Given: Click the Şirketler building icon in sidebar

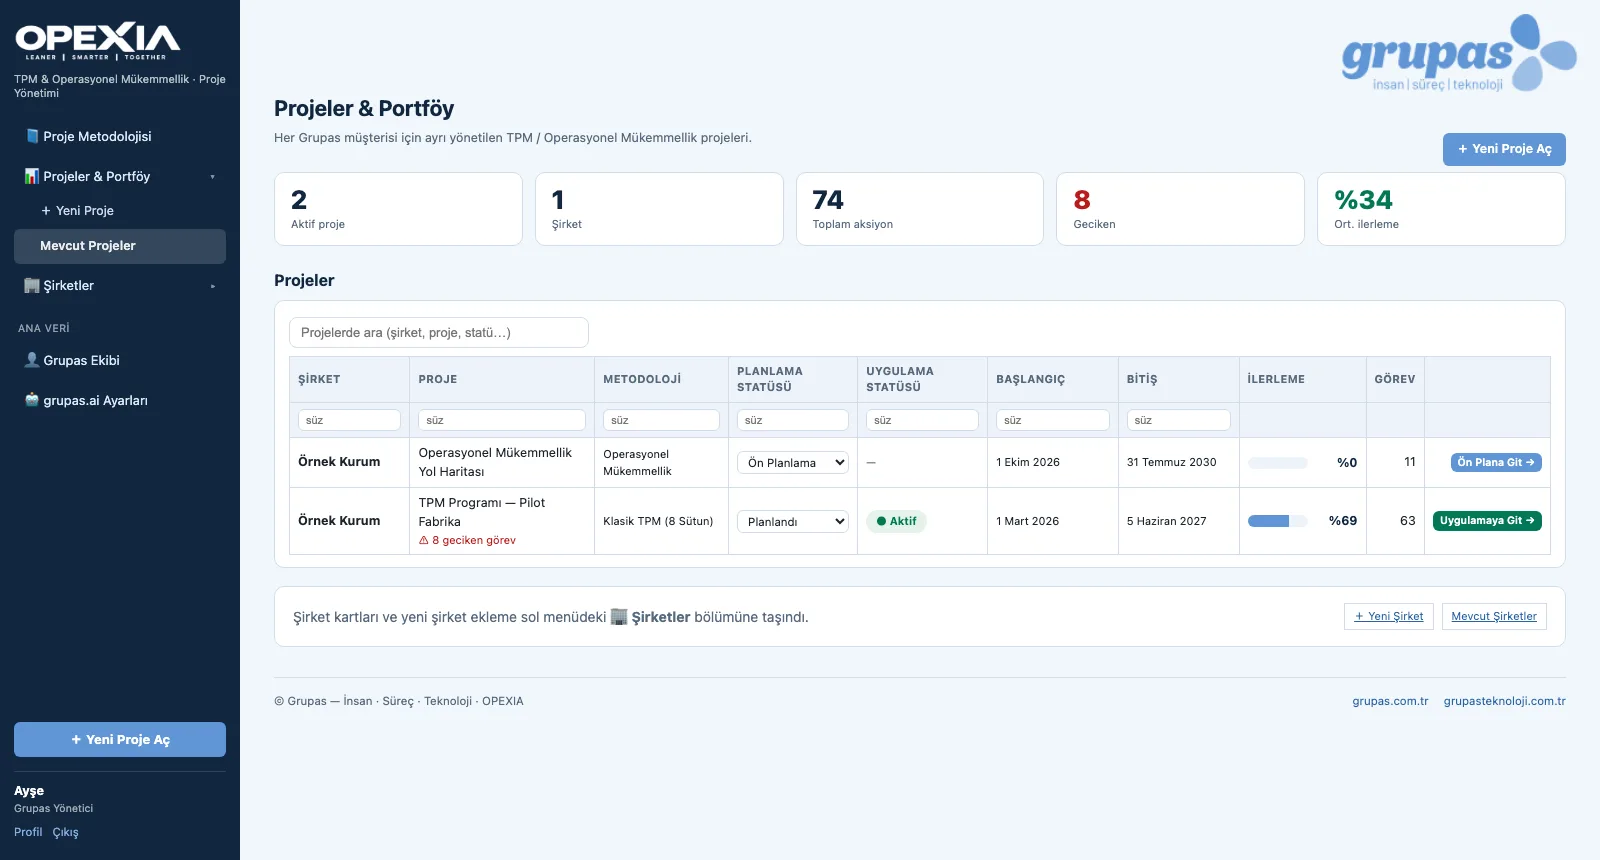Looking at the screenshot, I should 32,286.
